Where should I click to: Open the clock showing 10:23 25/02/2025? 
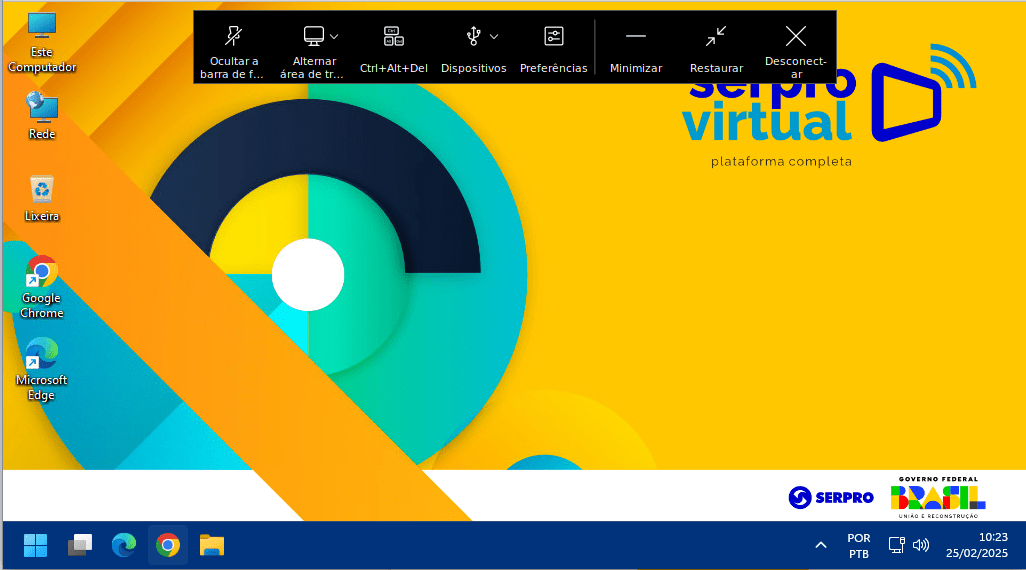tap(976, 545)
